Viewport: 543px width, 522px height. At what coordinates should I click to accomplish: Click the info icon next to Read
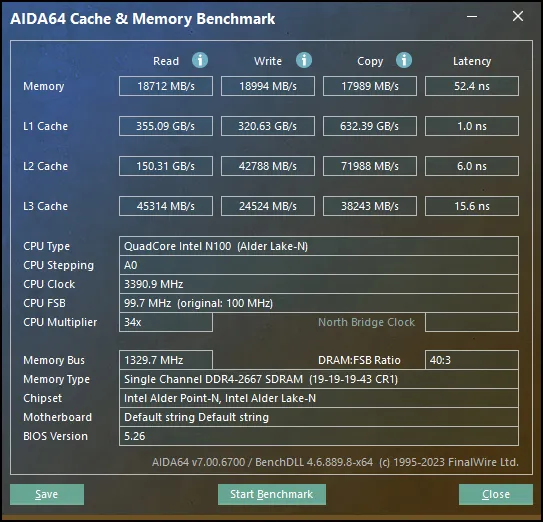[x=200, y=60]
